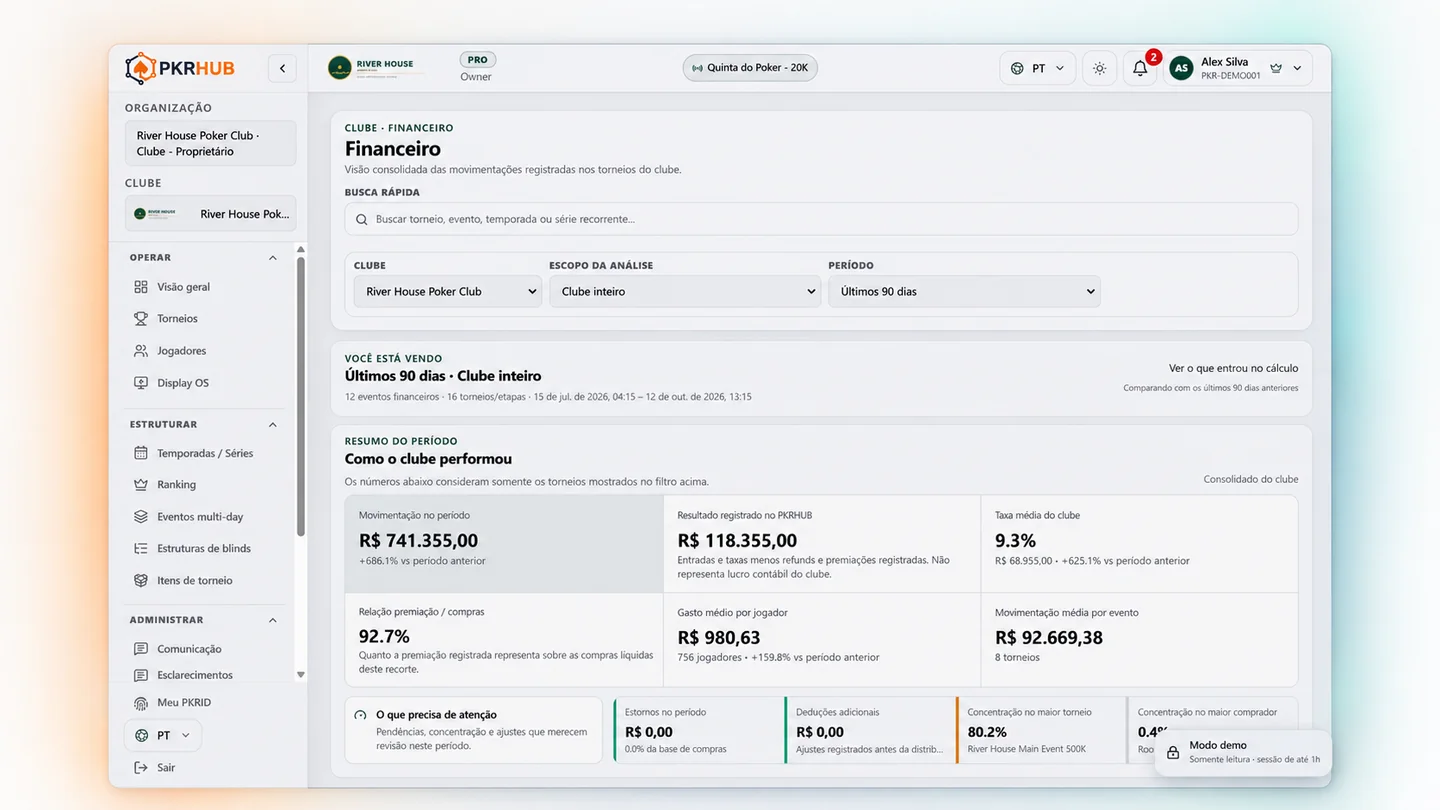
Task: Collapse the OPERAR section
Action: click(x=273, y=258)
